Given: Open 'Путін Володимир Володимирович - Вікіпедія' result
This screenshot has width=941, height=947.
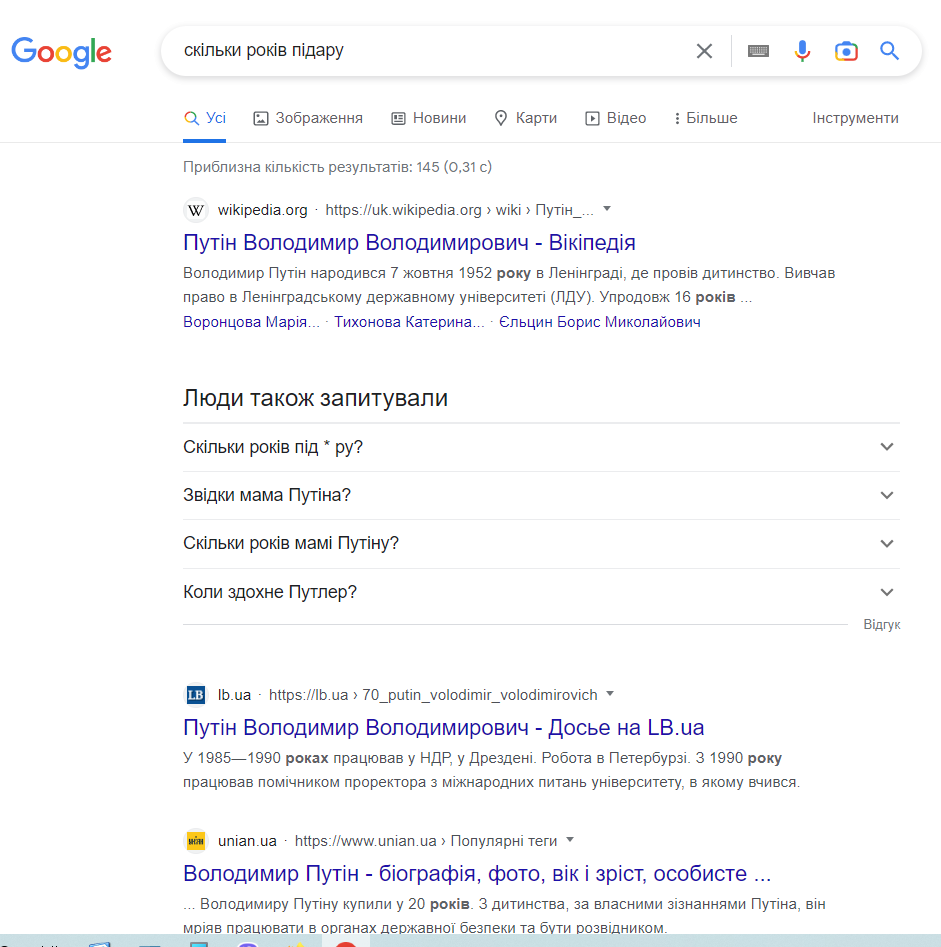Looking at the screenshot, I should click(409, 242).
